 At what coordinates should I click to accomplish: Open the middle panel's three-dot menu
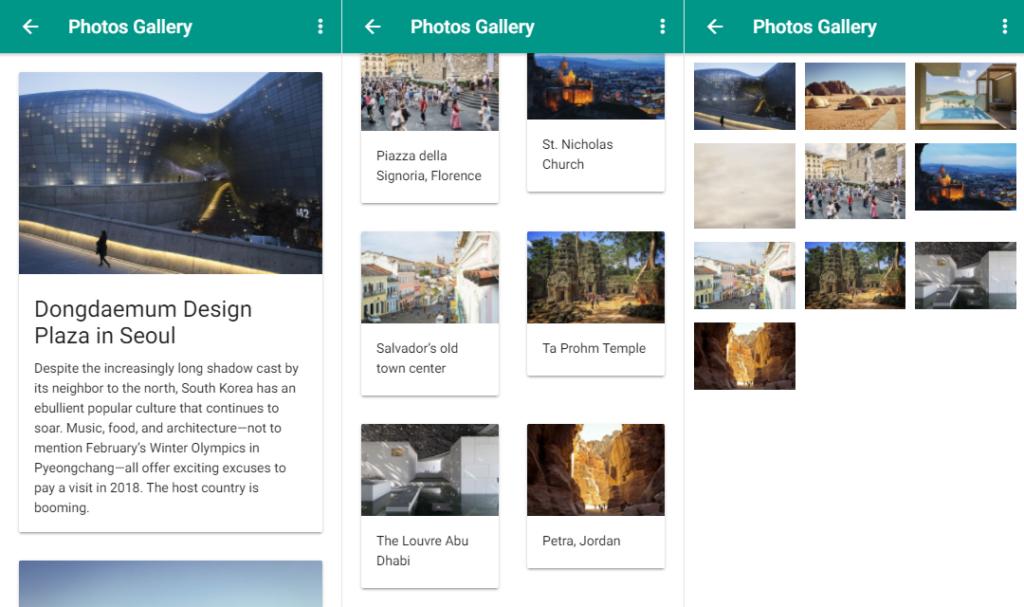coord(662,26)
